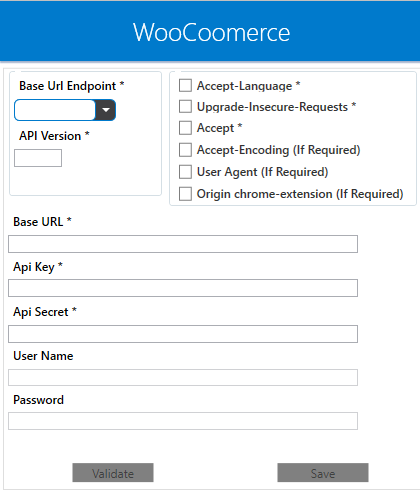Click the Api Secret label text
The image size is (420, 492).
tap(45, 312)
